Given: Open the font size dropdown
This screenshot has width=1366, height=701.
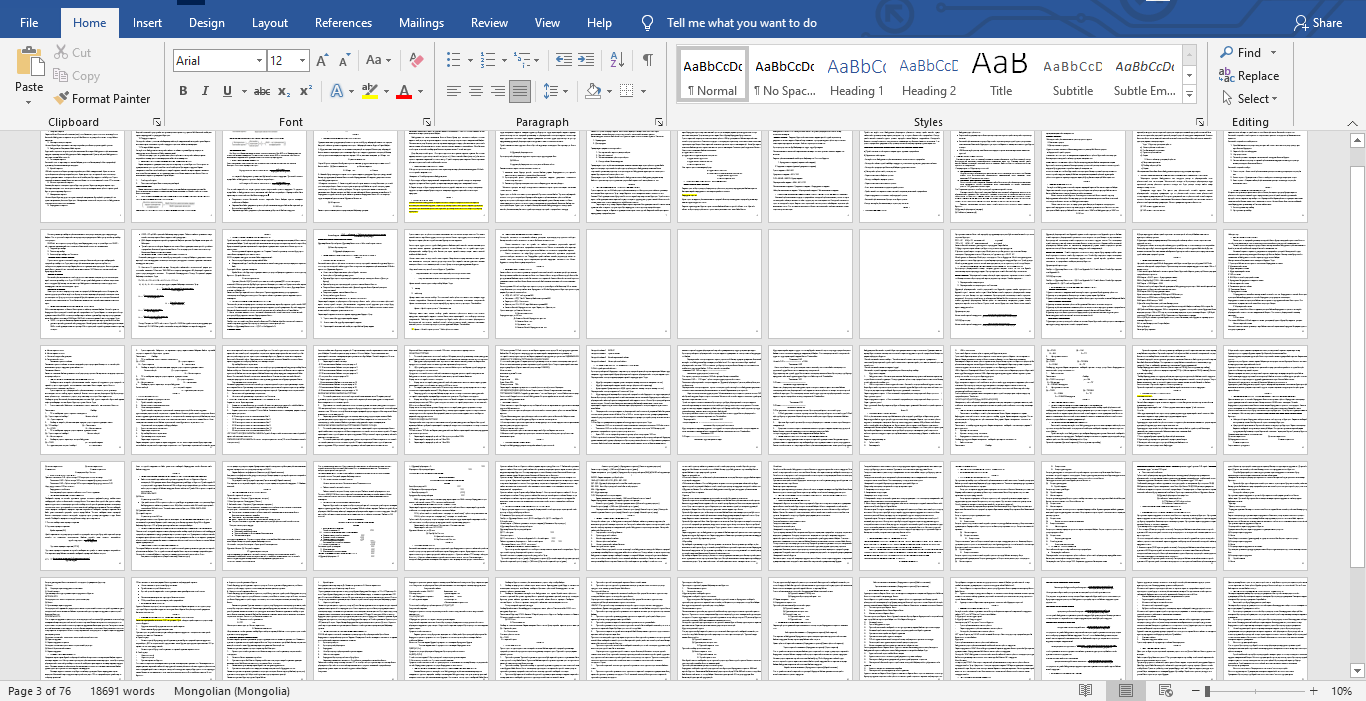Looking at the screenshot, I should [303, 61].
